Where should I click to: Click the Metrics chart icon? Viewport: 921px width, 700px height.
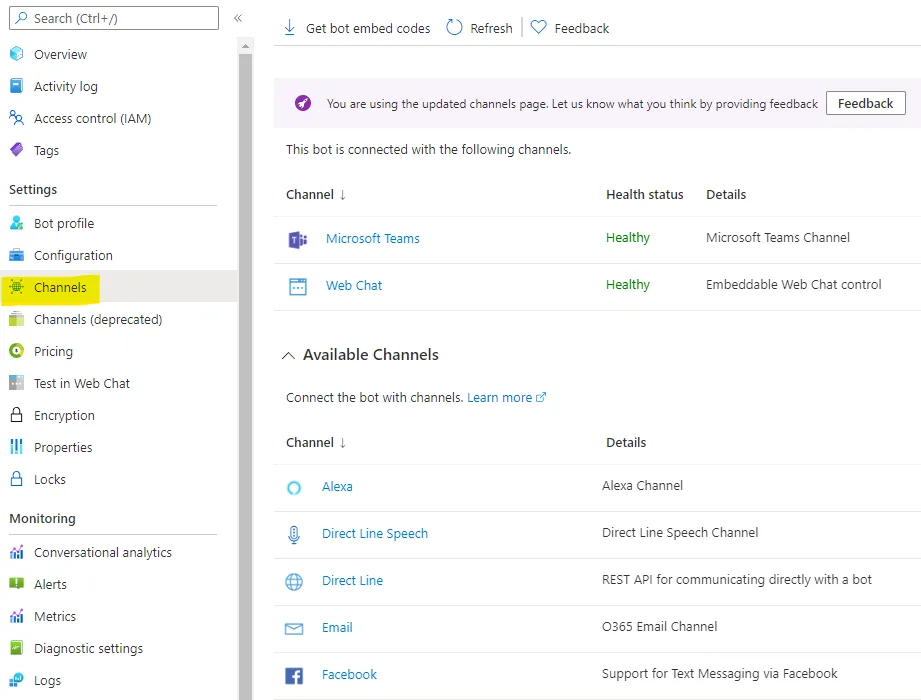[16, 616]
